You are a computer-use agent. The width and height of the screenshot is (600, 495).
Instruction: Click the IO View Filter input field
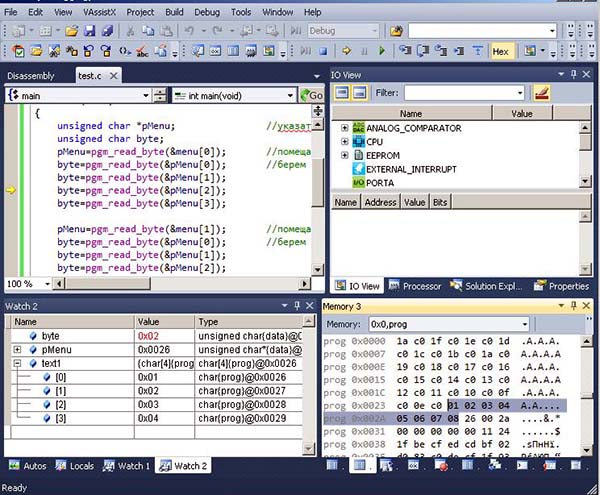tap(459, 93)
